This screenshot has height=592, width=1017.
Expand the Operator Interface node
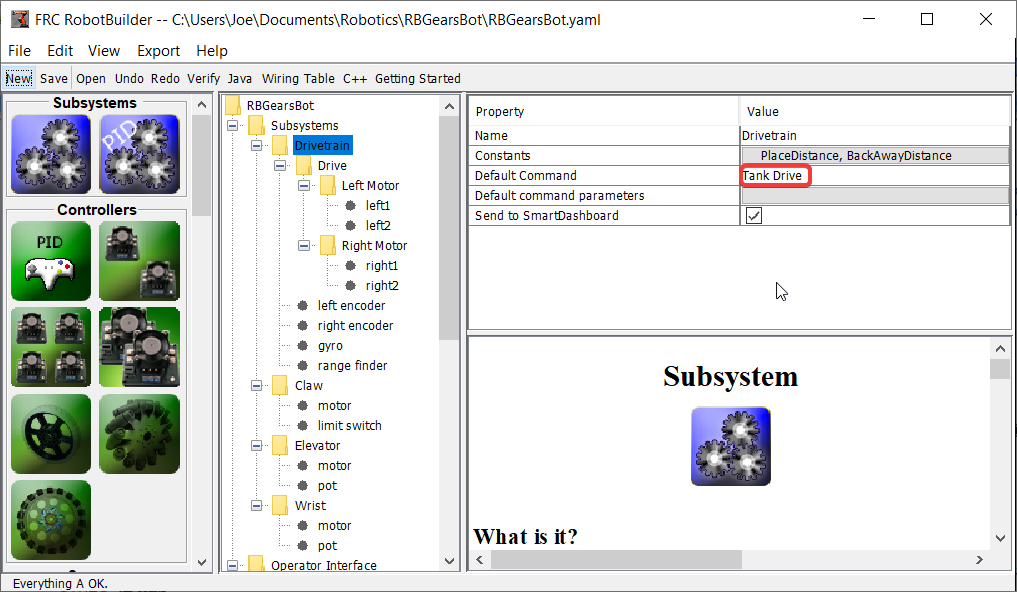pos(232,565)
